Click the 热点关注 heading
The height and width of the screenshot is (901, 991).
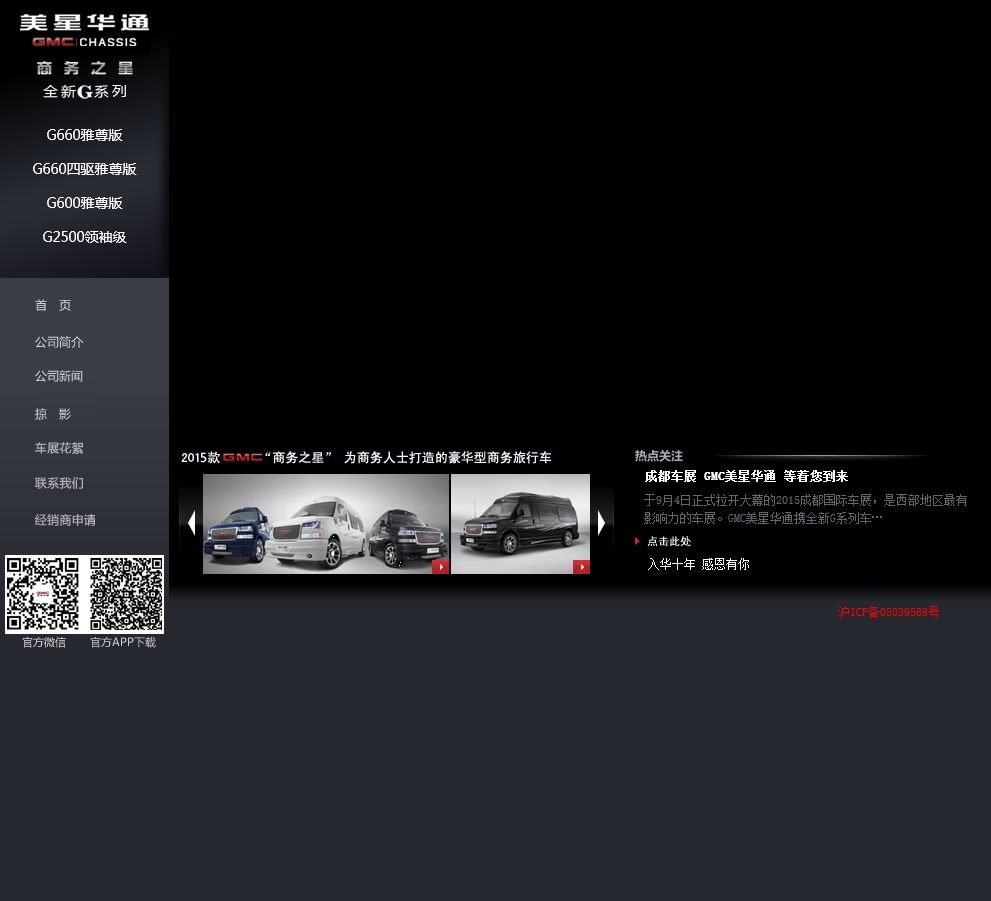pos(659,456)
